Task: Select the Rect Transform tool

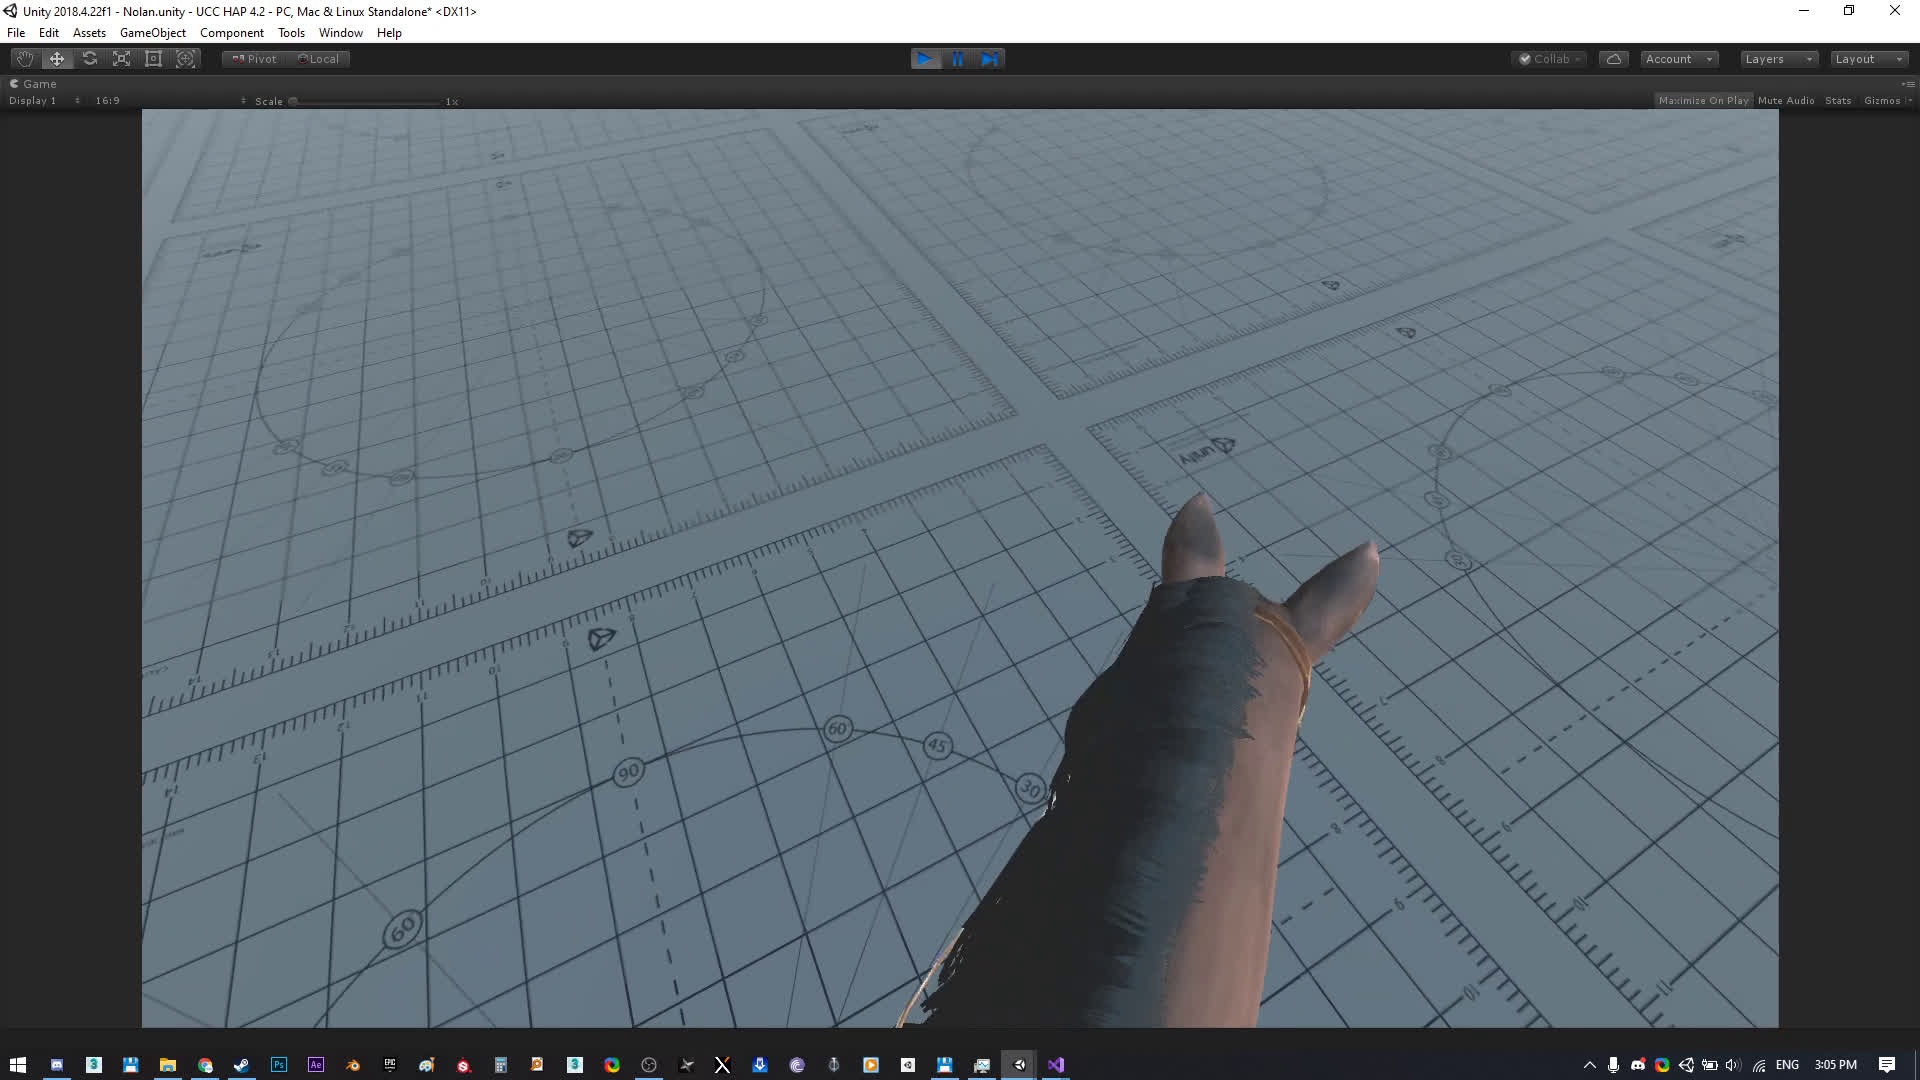Action: click(x=154, y=59)
